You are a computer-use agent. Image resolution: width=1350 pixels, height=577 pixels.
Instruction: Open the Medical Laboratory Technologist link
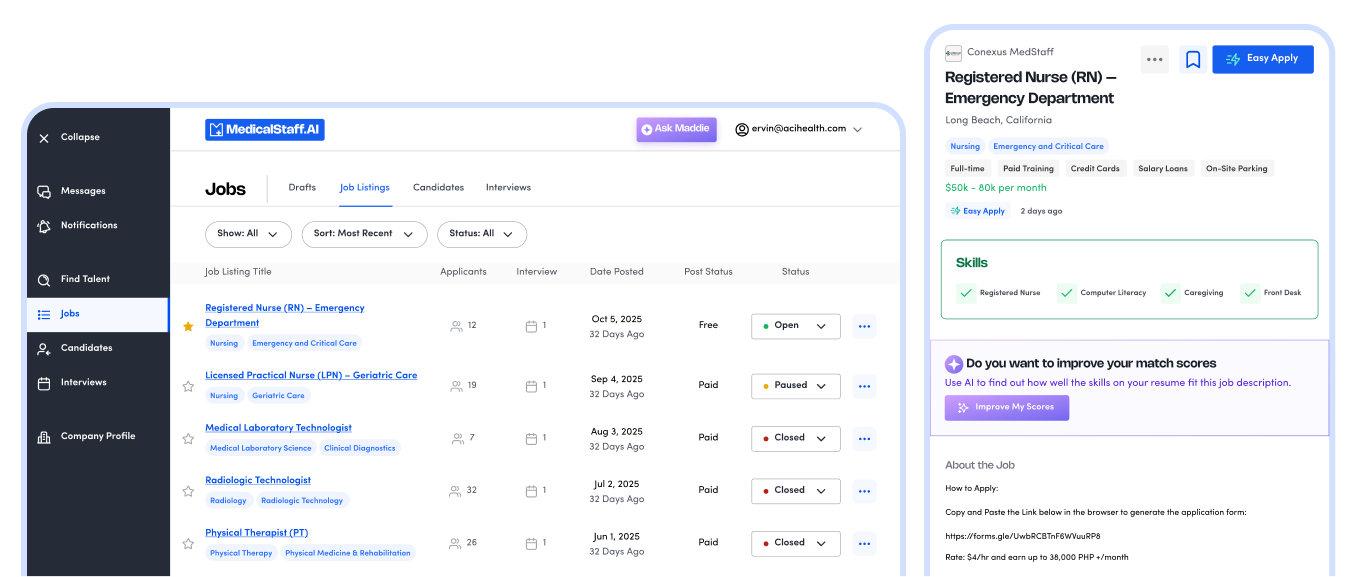pyautogui.click(x=278, y=428)
